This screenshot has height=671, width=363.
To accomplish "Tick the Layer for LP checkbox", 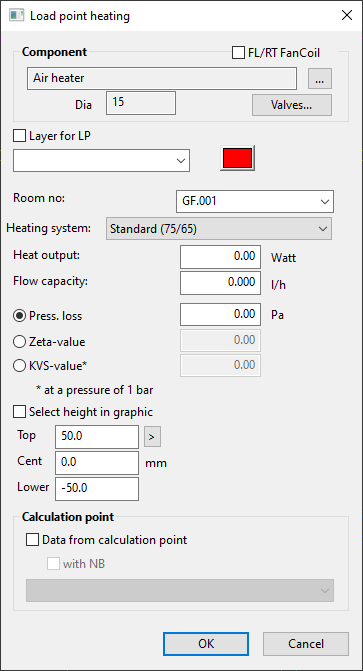I will [x=19, y=136].
